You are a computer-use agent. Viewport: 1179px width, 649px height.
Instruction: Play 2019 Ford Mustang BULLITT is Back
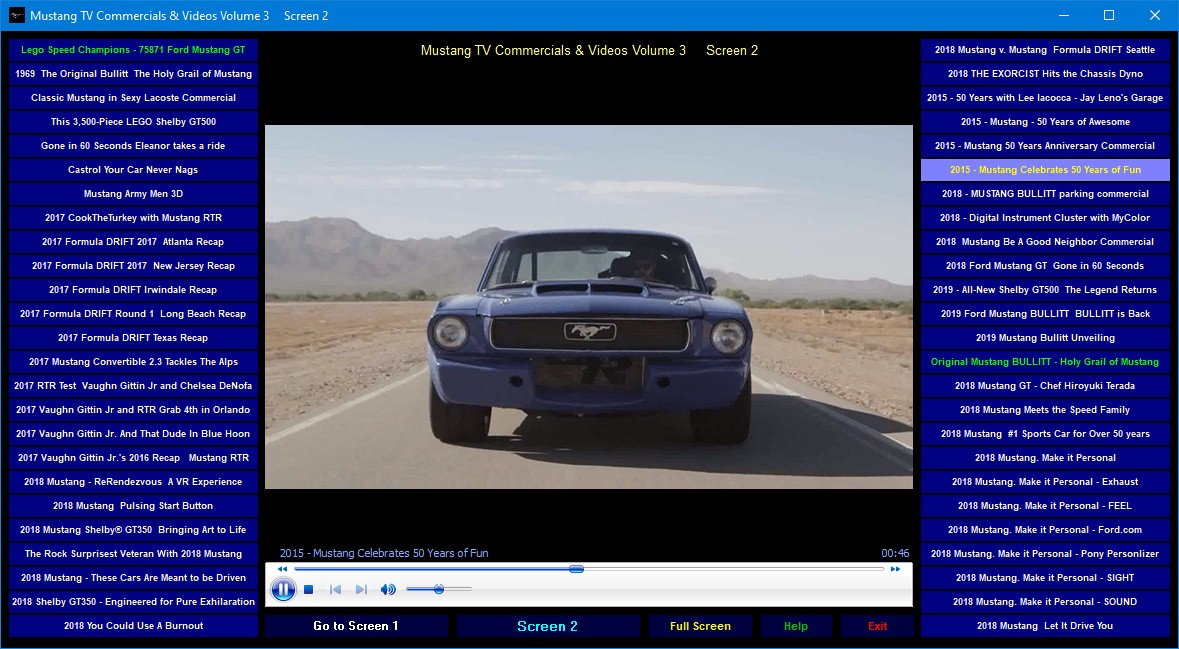(x=1045, y=314)
